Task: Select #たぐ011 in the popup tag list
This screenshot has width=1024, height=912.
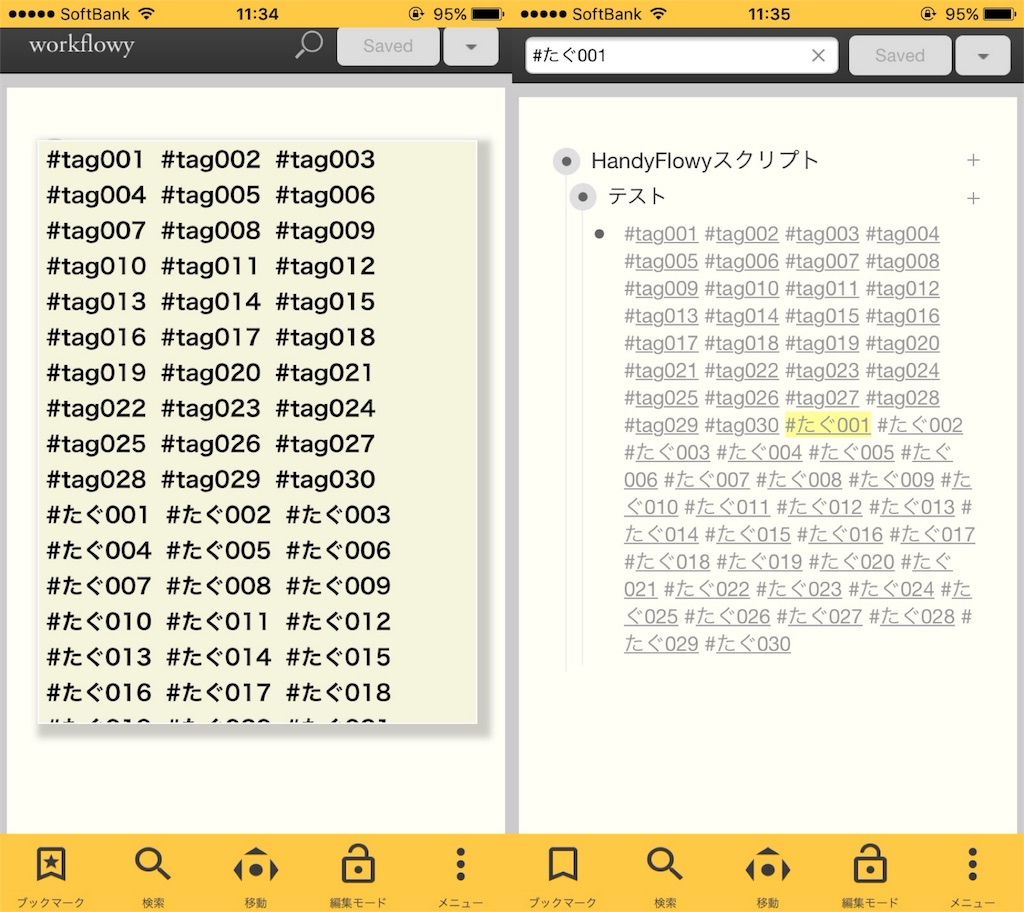Action: (x=217, y=621)
